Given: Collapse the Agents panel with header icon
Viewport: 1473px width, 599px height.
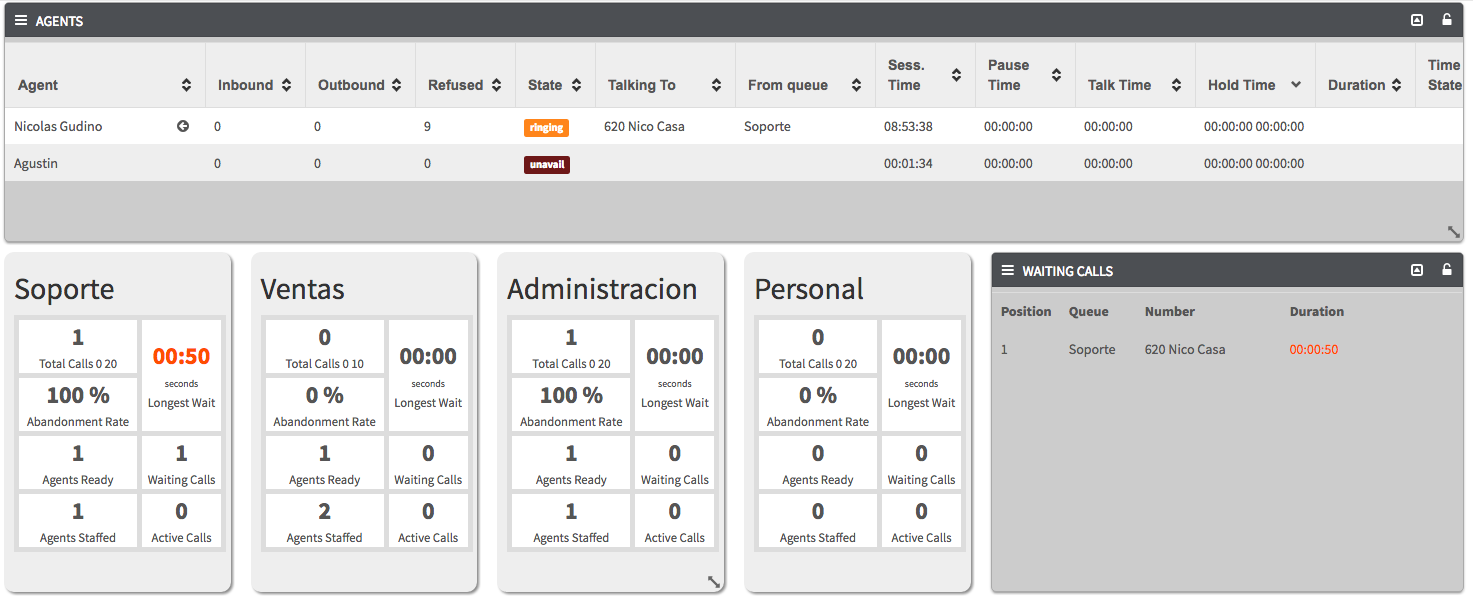Looking at the screenshot, I should [1417, 20].
